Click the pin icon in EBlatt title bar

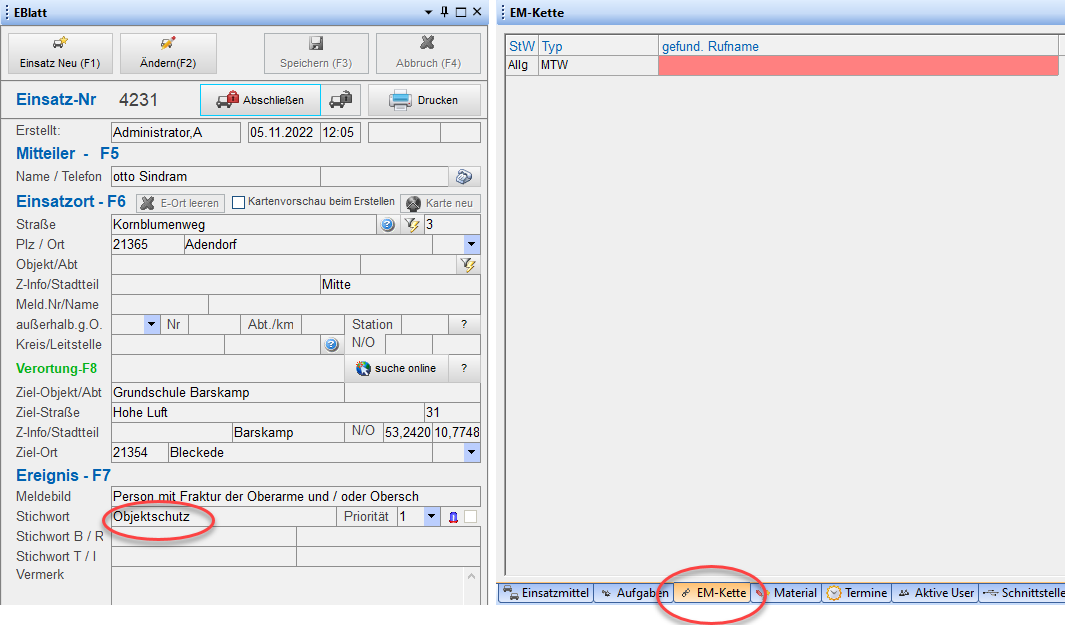pos(444,12)
